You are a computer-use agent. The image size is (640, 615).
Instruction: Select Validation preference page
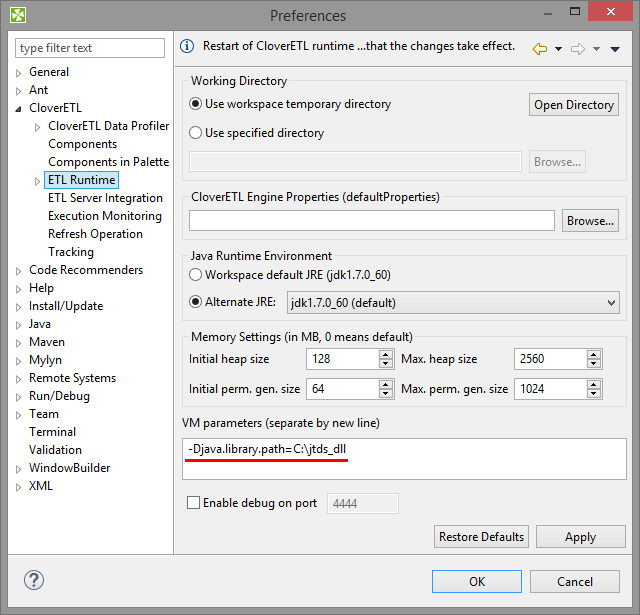(55, 450)
